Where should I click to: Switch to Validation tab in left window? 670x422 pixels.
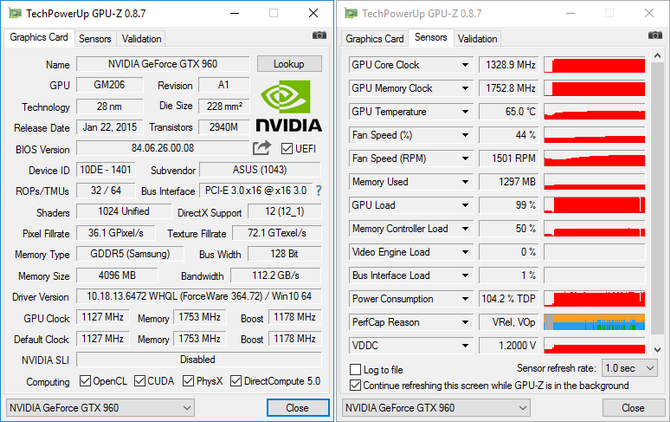pos(141,39)
